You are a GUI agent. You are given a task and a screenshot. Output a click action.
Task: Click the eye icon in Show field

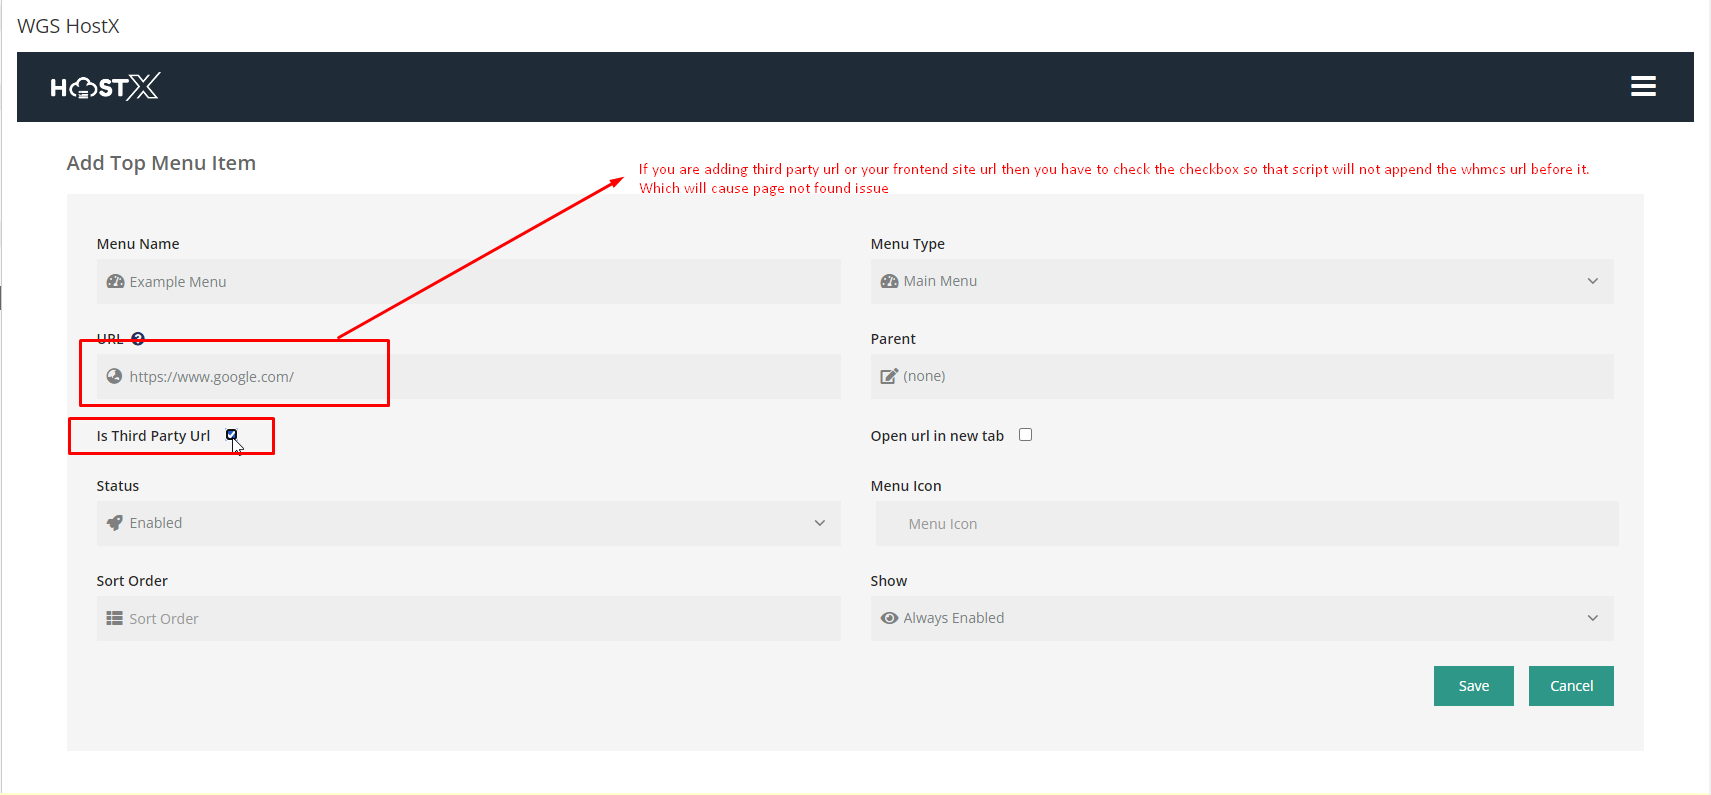click(888, 618)
